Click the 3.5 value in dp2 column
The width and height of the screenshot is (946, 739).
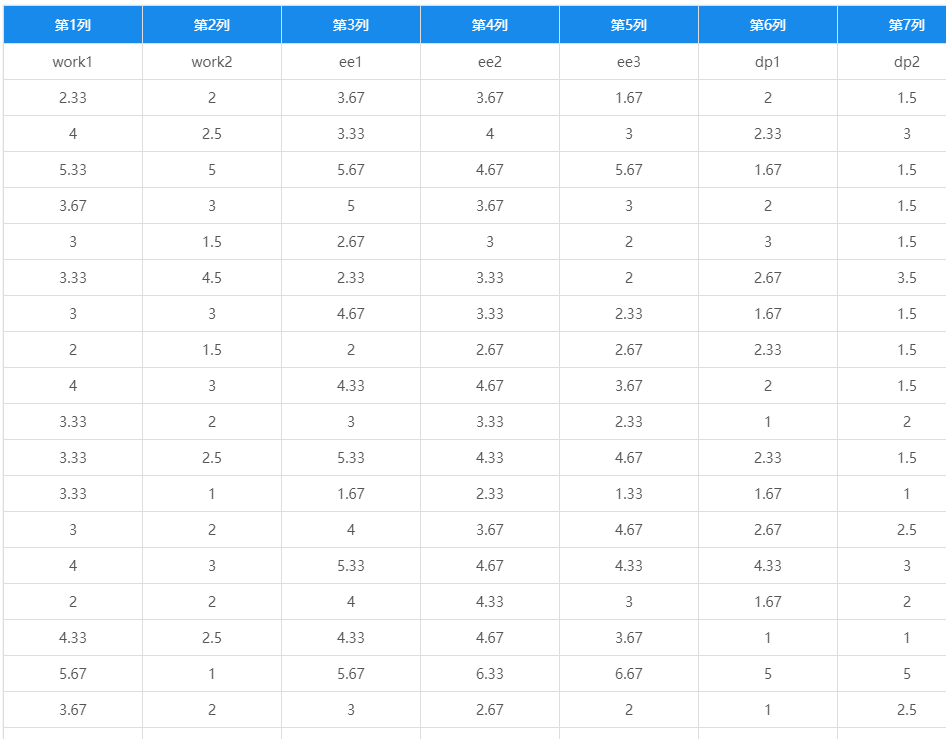(x=892, y=278)
